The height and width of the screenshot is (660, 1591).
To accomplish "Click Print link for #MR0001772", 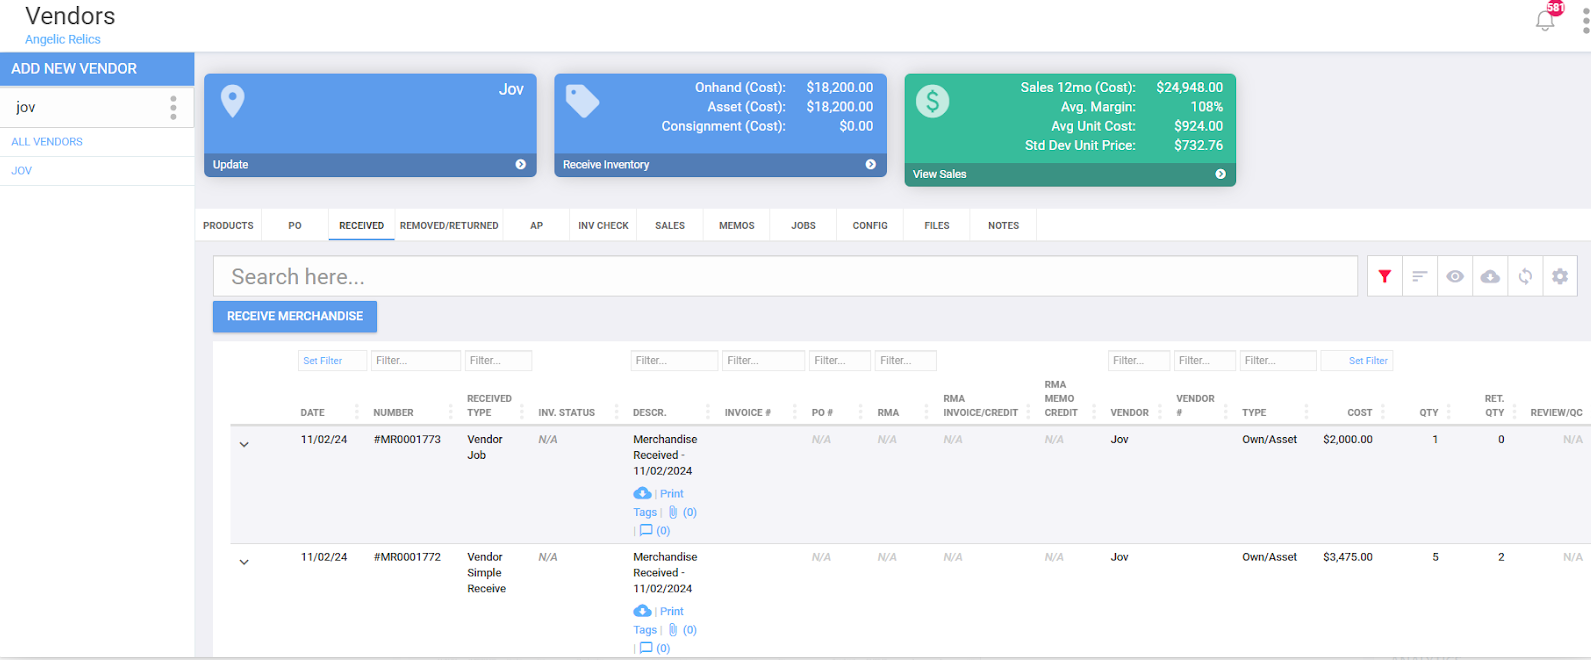I will point(672,612).
